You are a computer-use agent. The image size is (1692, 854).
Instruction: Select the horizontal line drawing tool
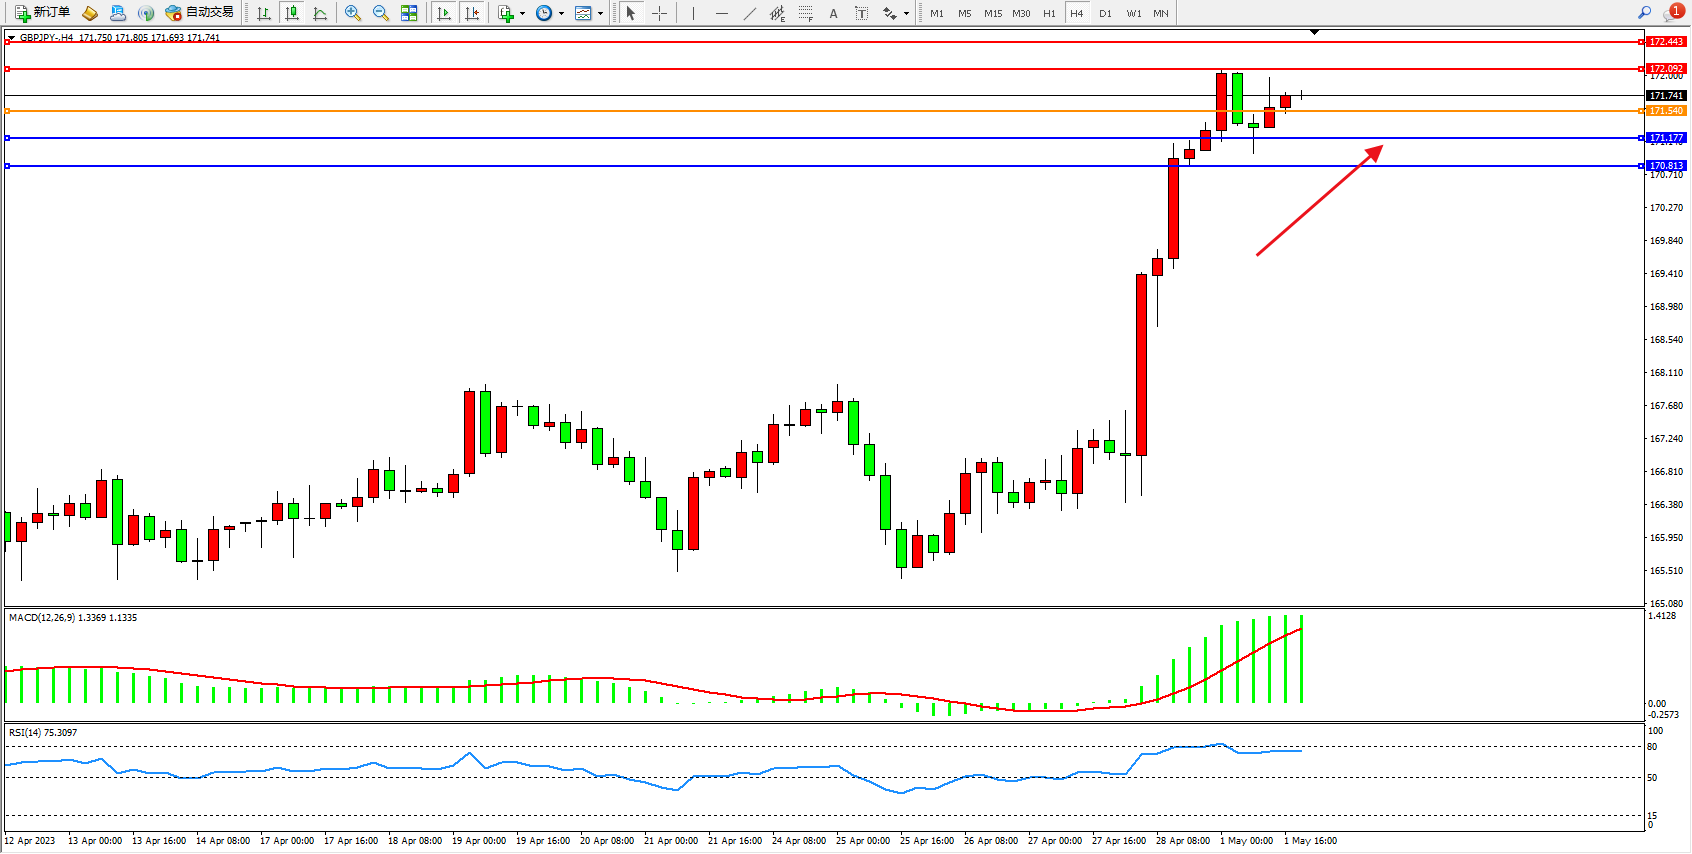point(721,13)
